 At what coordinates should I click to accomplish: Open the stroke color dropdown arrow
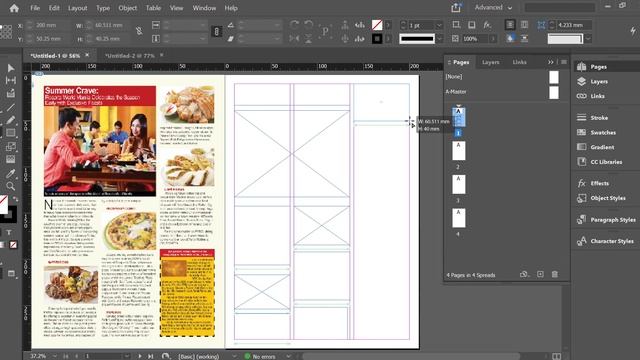click(388, 39)
